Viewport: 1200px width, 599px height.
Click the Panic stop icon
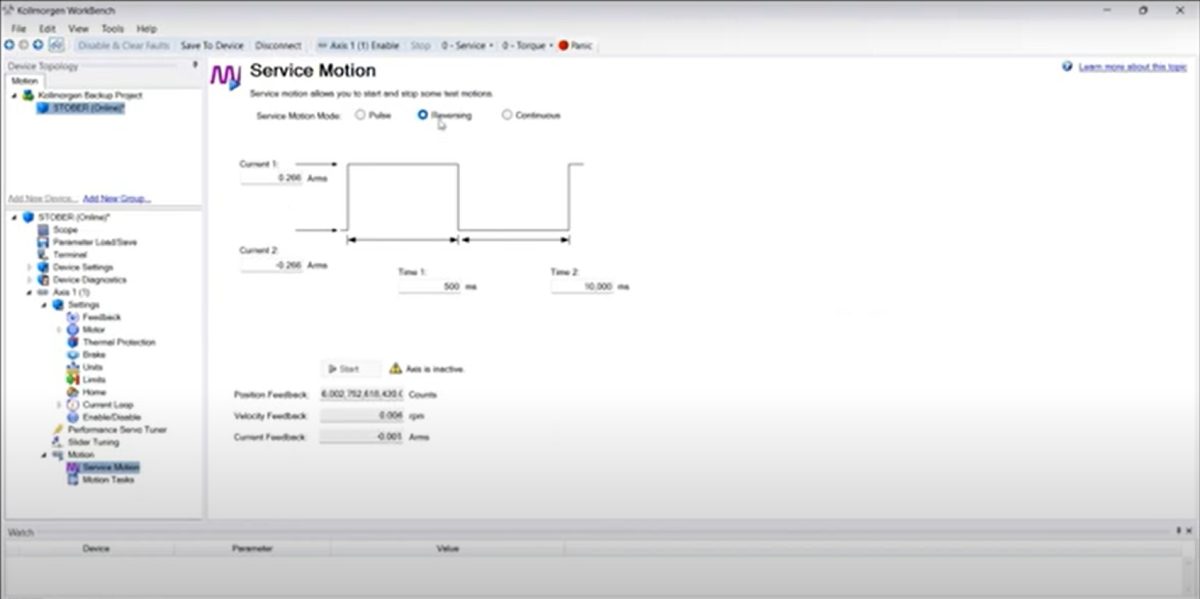point(563,46)
